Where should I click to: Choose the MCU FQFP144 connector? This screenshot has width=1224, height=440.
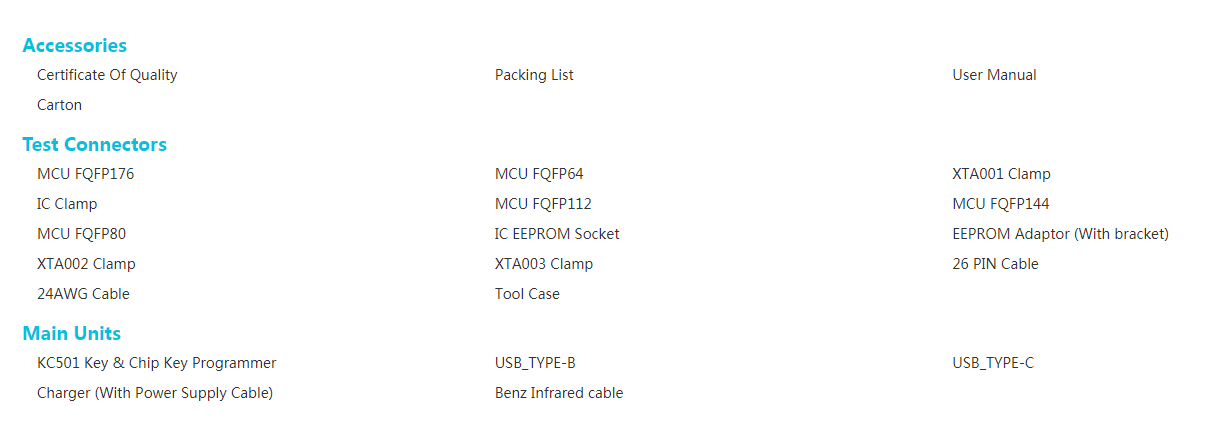click(x=1001, y=204)
